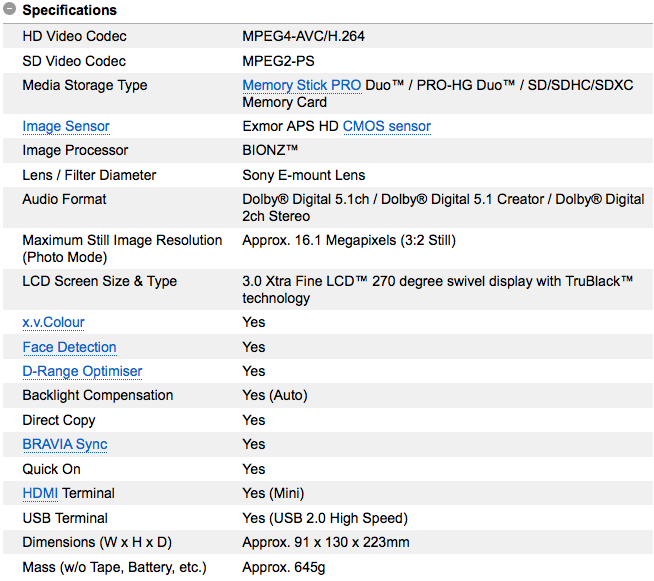Open the x.v.Colour link
654x581 pixels.
[53, 322]
